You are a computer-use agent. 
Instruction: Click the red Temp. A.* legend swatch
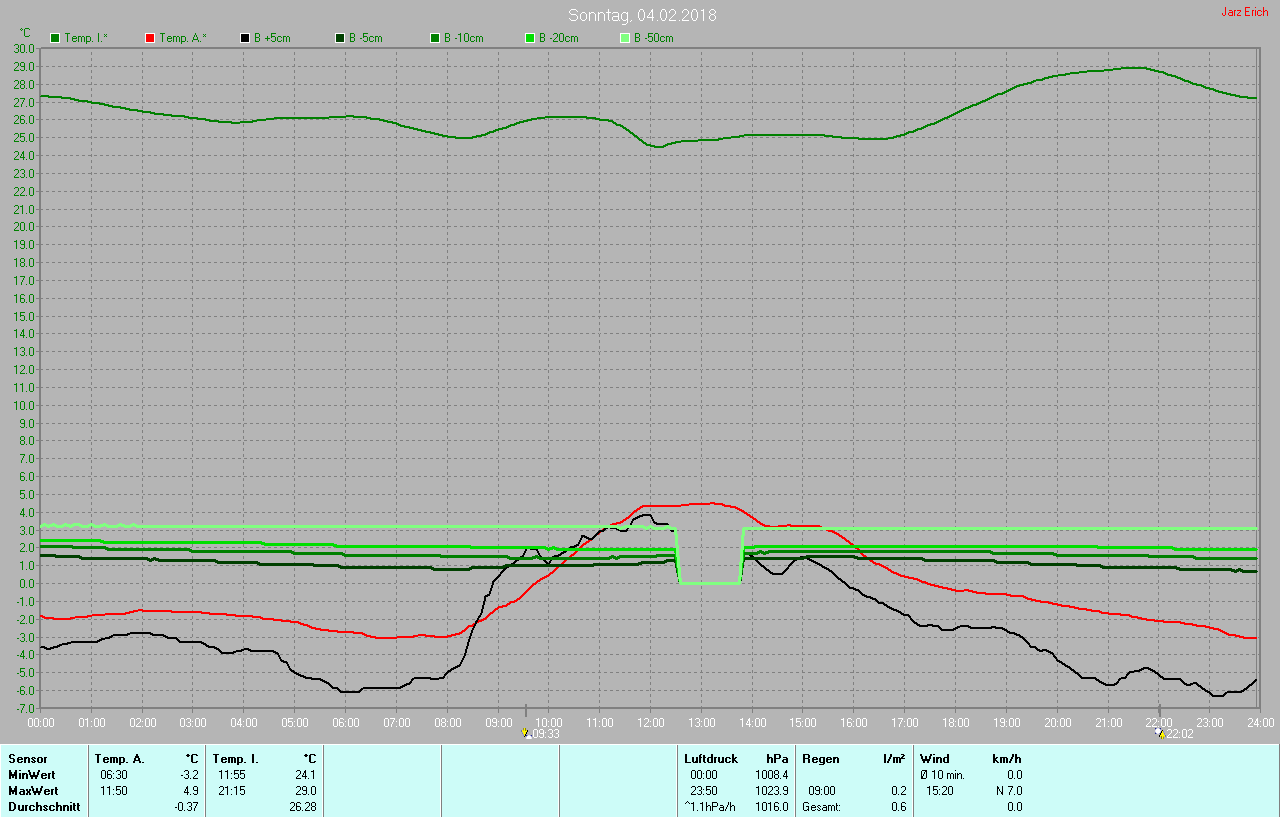[x=150, y=38]
